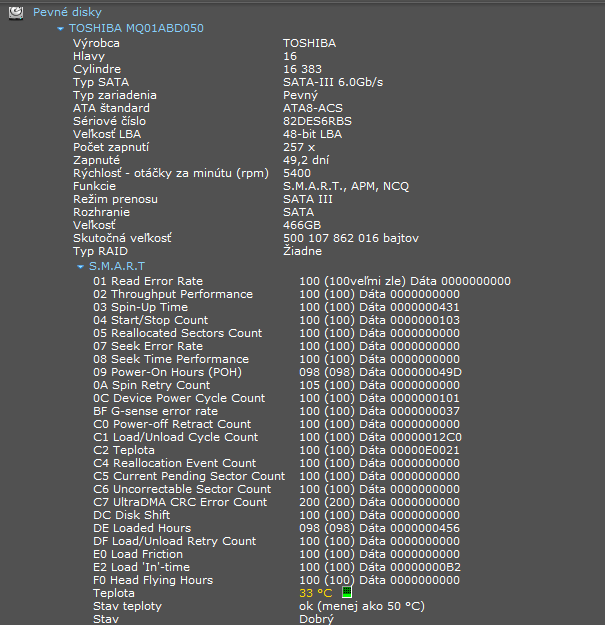
Task: Click the Typ zariadenia value Pevný
Action: pyautogui.click(x=300, y=95)
